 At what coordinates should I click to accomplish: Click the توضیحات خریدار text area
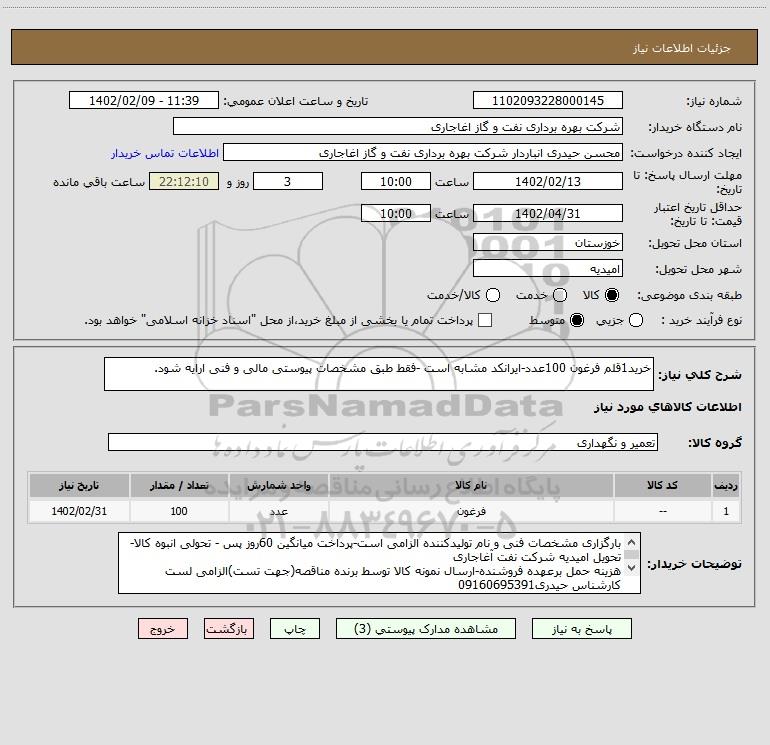tap(380, 563)
